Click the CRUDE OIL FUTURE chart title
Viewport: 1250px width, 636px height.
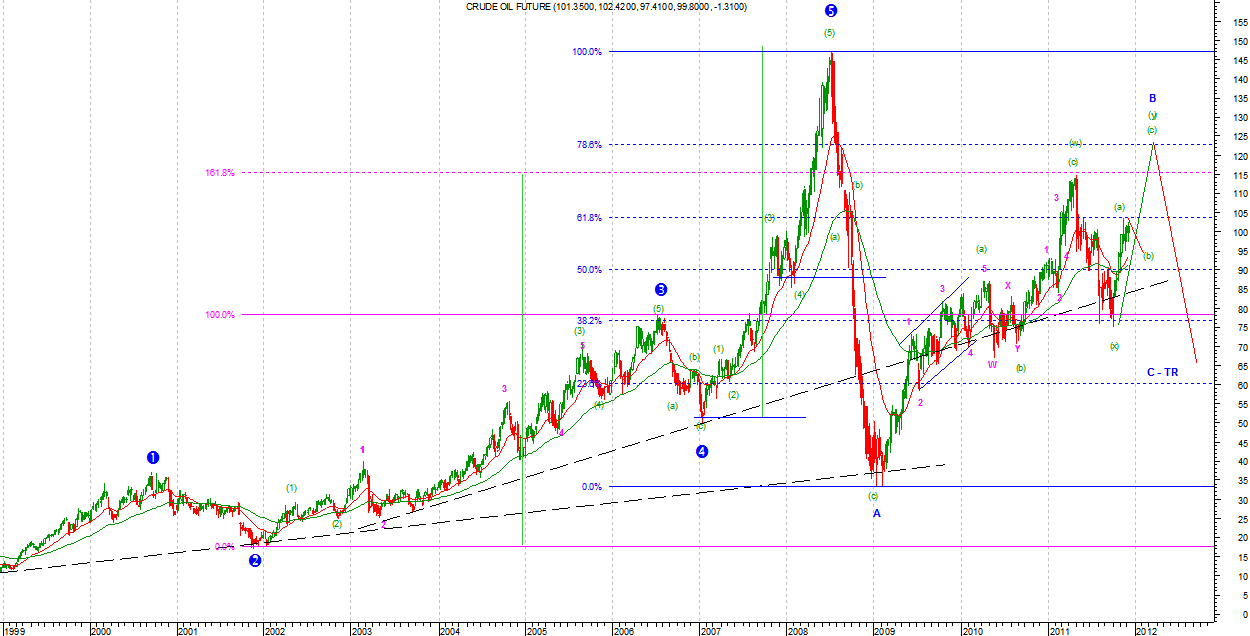tap(606, 7)
